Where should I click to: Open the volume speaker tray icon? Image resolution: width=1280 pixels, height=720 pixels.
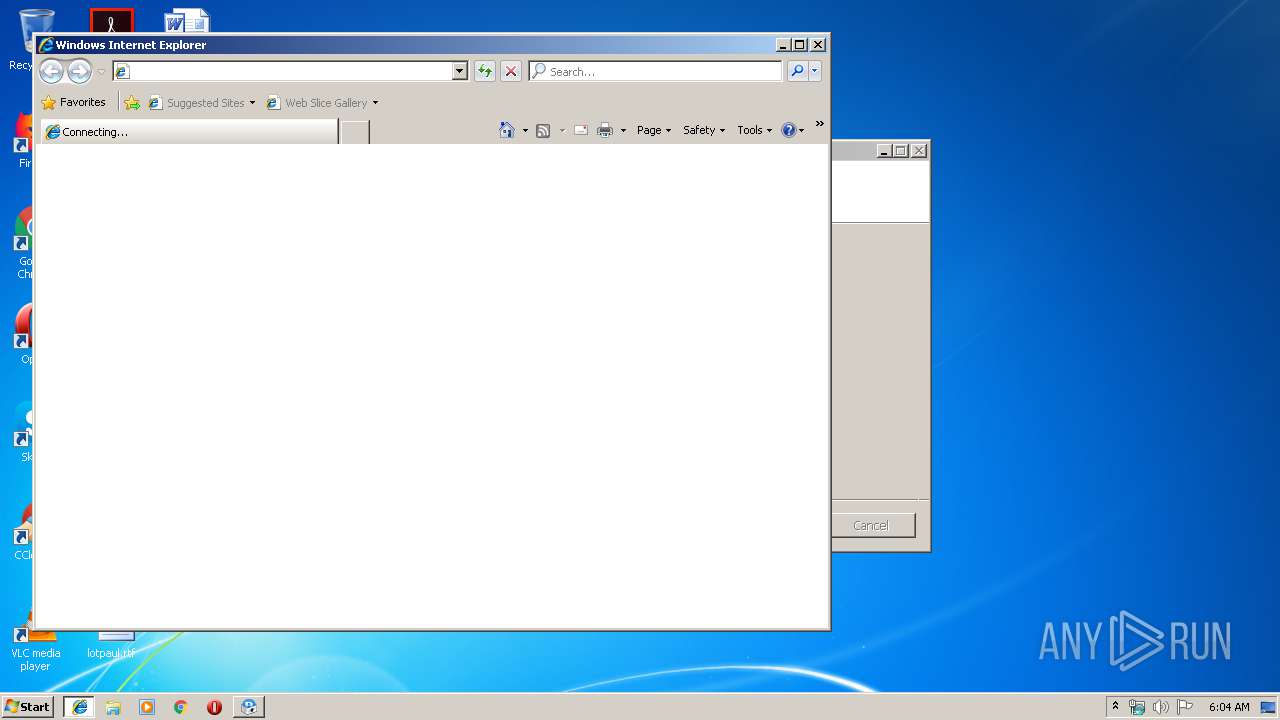click(1160, 707)
